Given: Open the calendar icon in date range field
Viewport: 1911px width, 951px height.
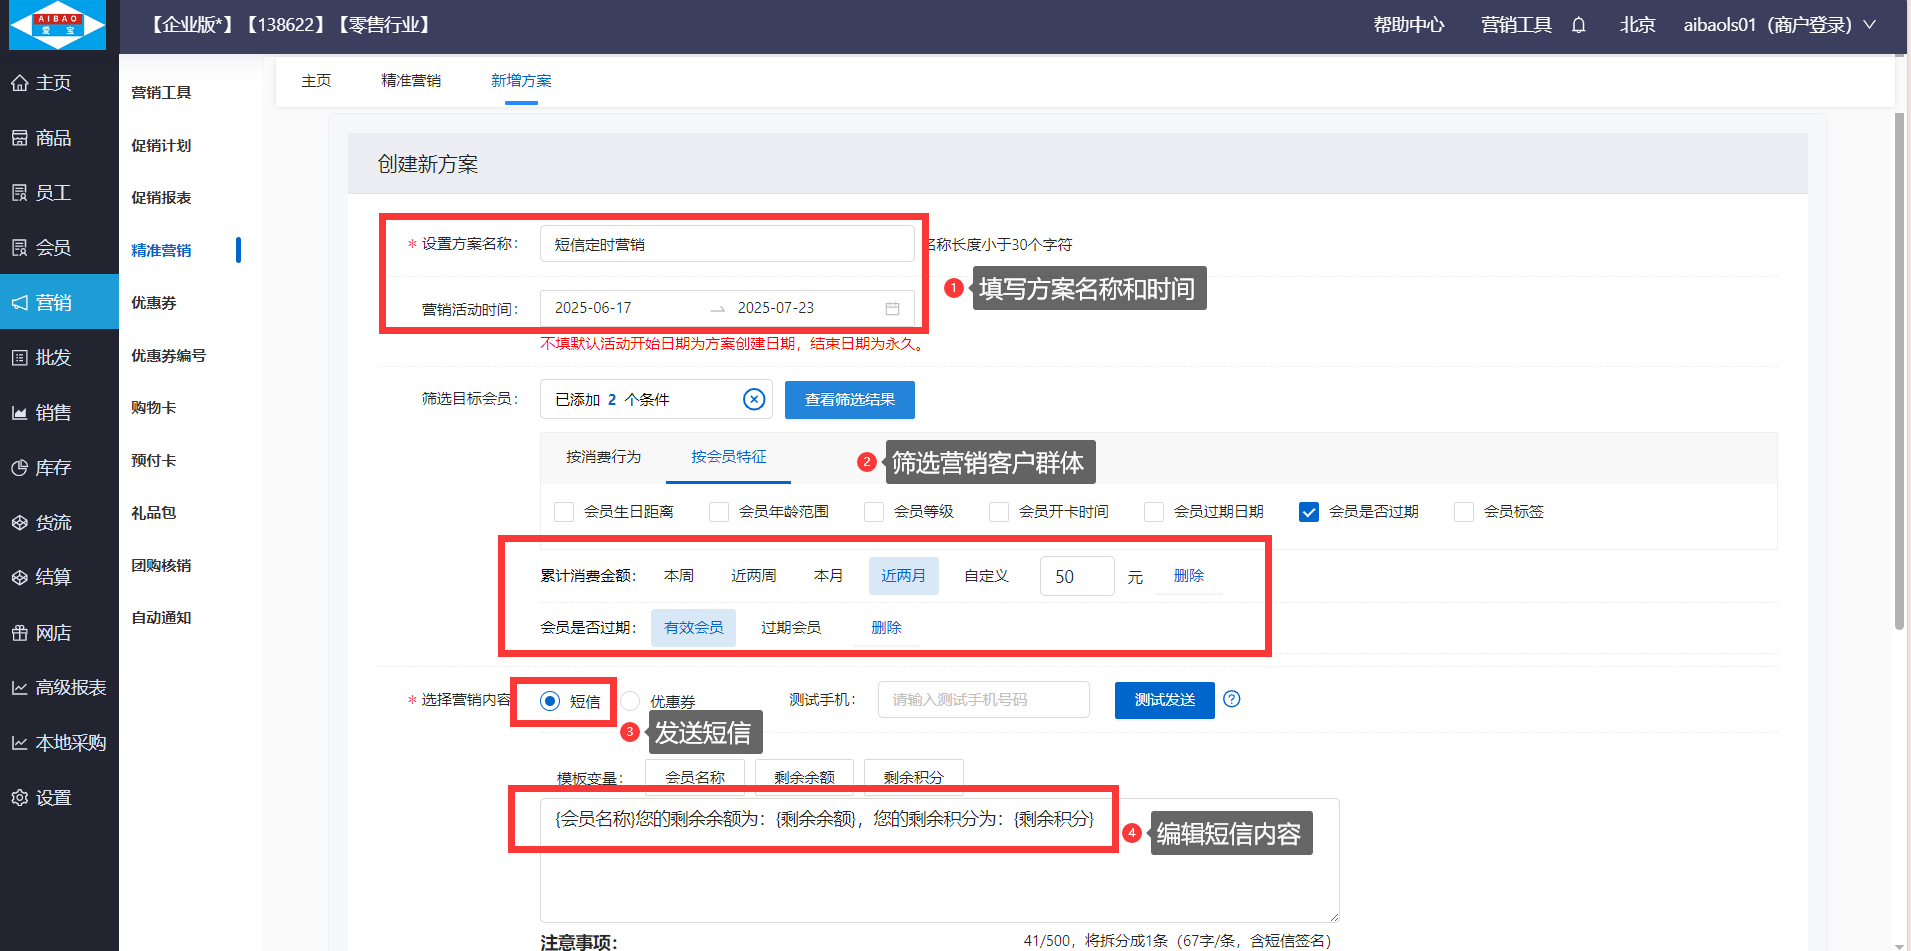Looking at the screenshot, I should point(892,308).
